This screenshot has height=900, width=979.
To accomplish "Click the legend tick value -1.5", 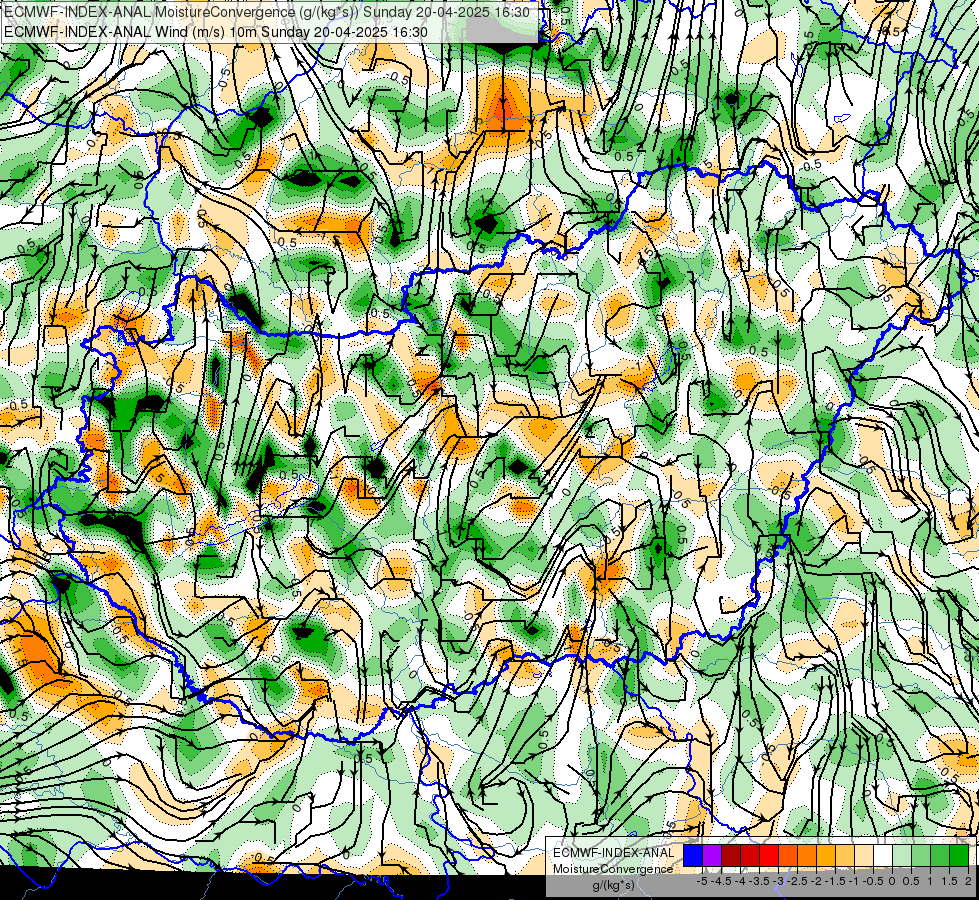I will coord(835,881).
